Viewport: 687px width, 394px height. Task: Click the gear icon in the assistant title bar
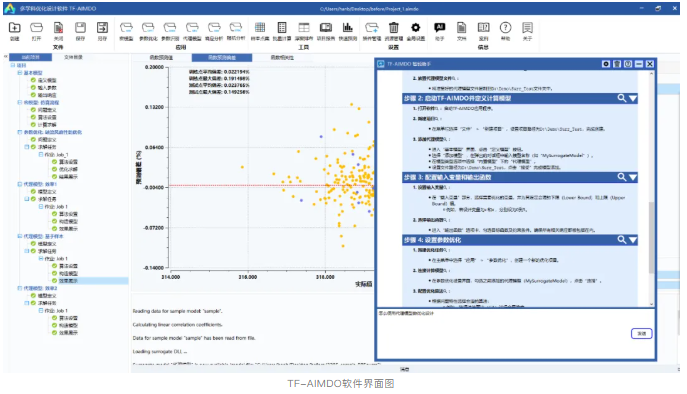click(606, 64)
